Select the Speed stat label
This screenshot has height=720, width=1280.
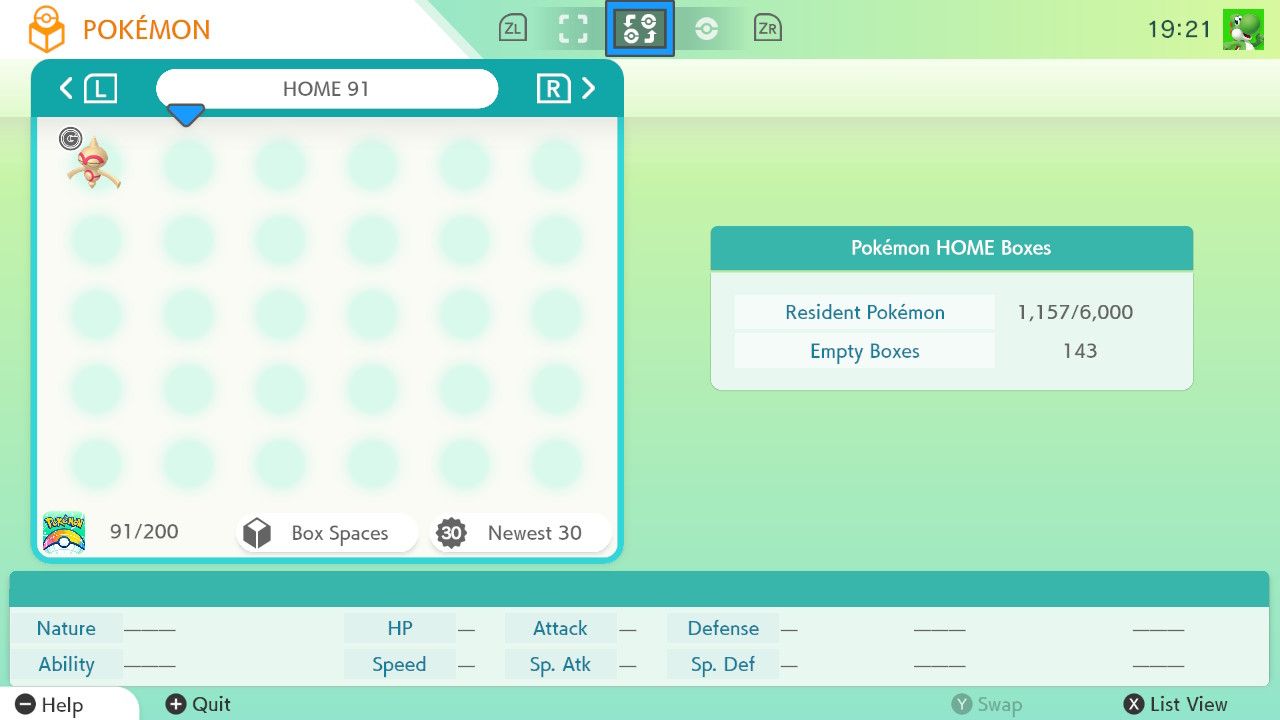pyautogui.click(x=400, y=664)
